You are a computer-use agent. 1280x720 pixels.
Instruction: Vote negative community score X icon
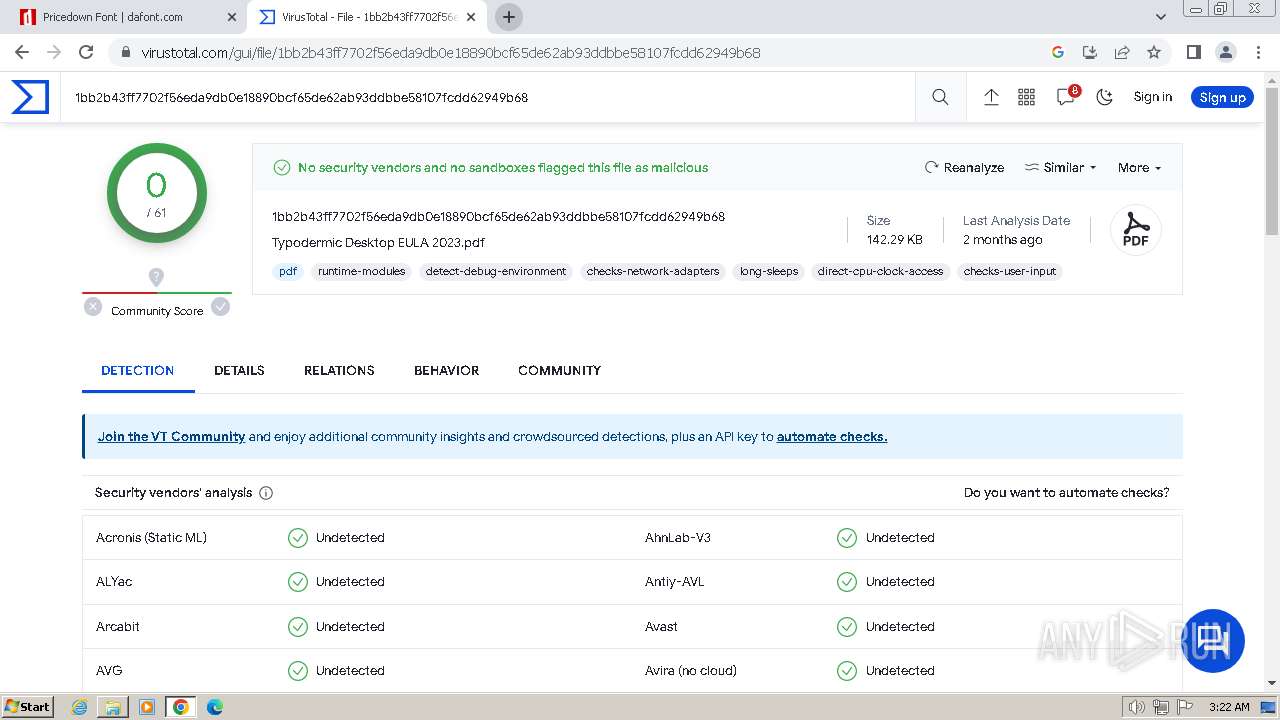[93, 307]
